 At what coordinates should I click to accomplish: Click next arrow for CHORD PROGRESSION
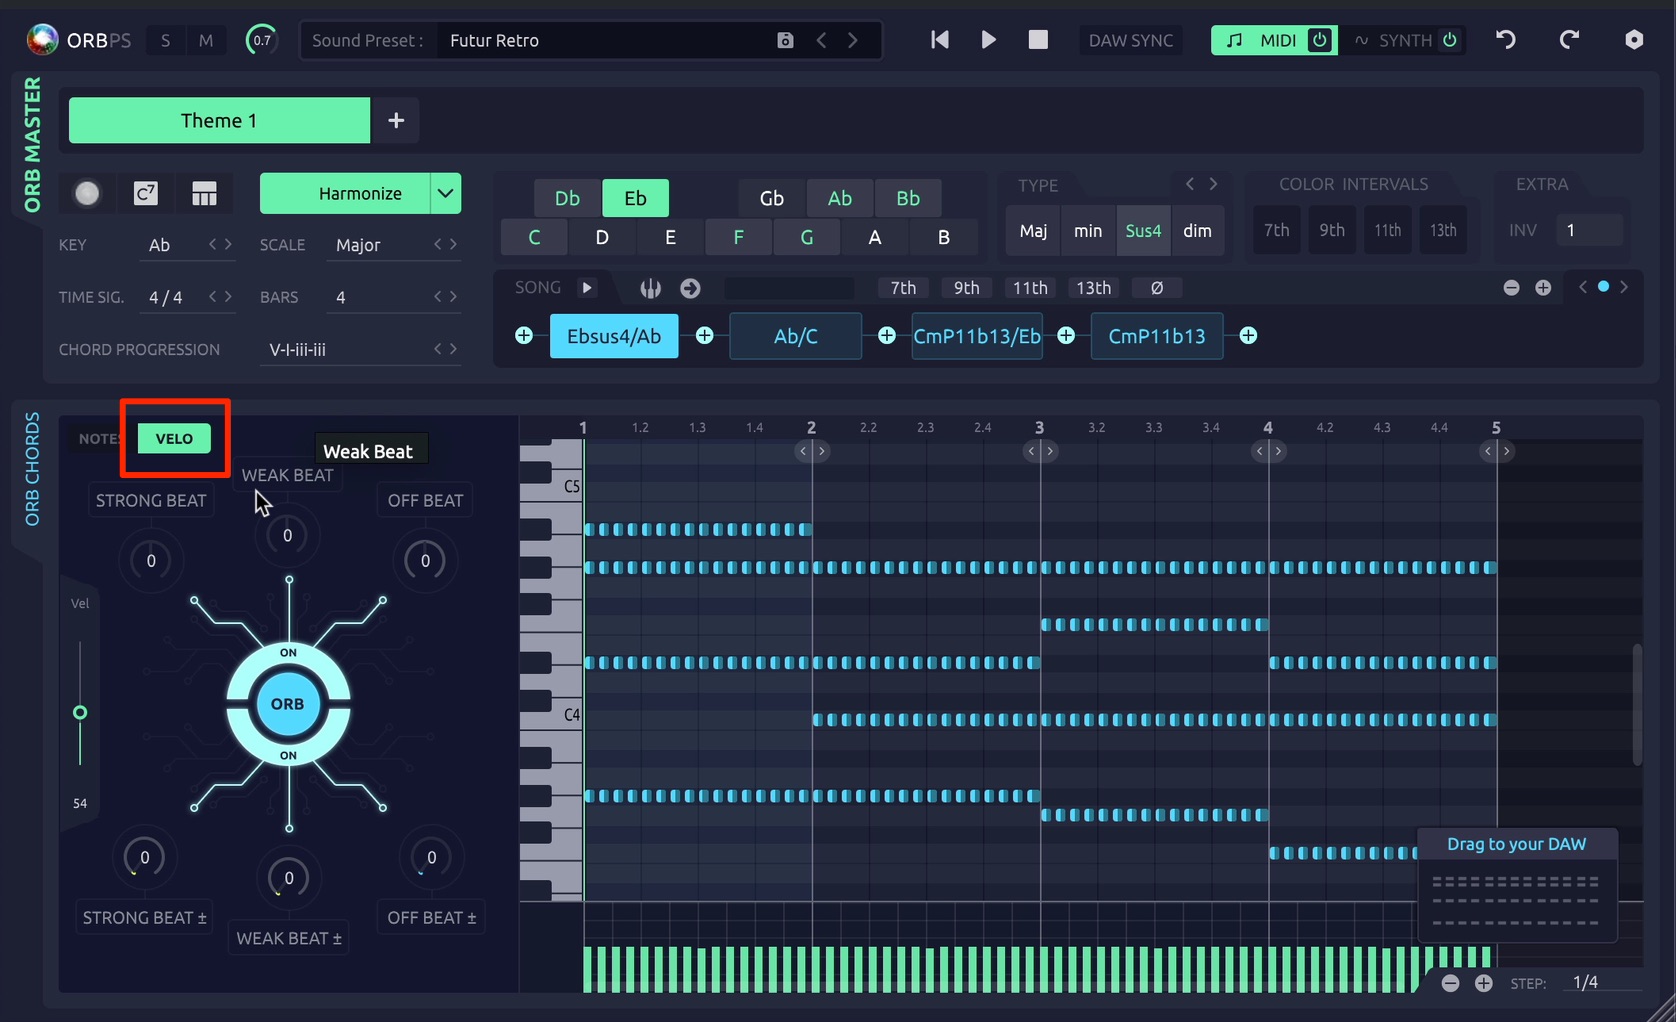point(453,349)
